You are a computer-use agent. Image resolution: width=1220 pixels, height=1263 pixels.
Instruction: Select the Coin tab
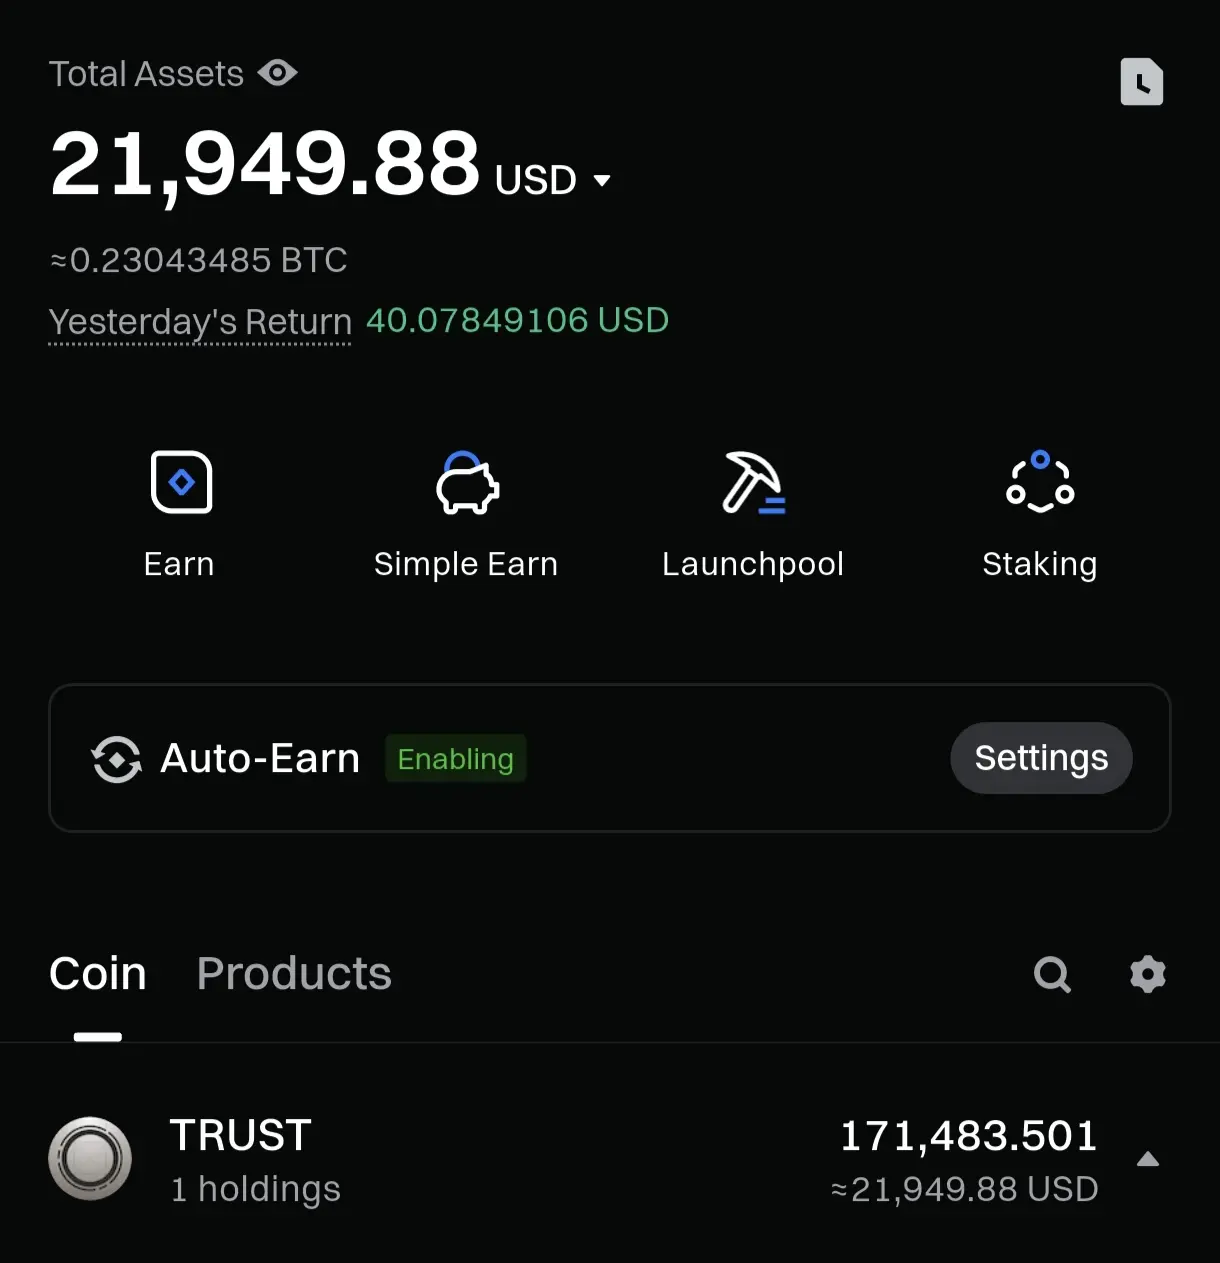pyautogui.click(x=98, y=974)
